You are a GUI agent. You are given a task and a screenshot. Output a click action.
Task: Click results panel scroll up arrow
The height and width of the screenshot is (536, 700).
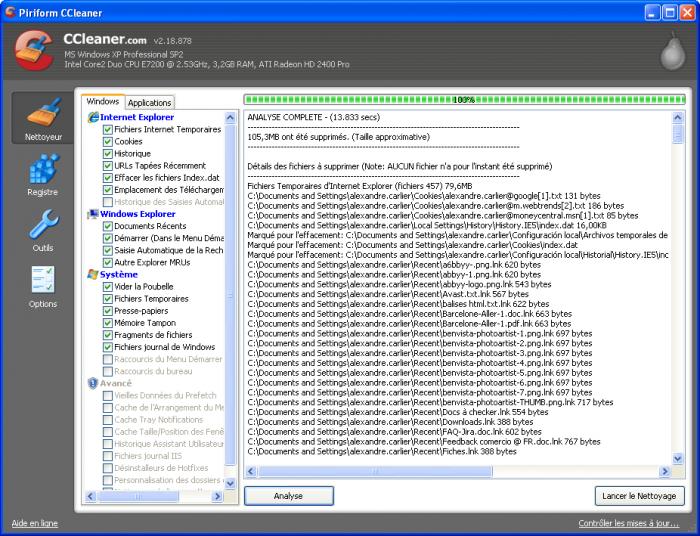click(678, 116)
